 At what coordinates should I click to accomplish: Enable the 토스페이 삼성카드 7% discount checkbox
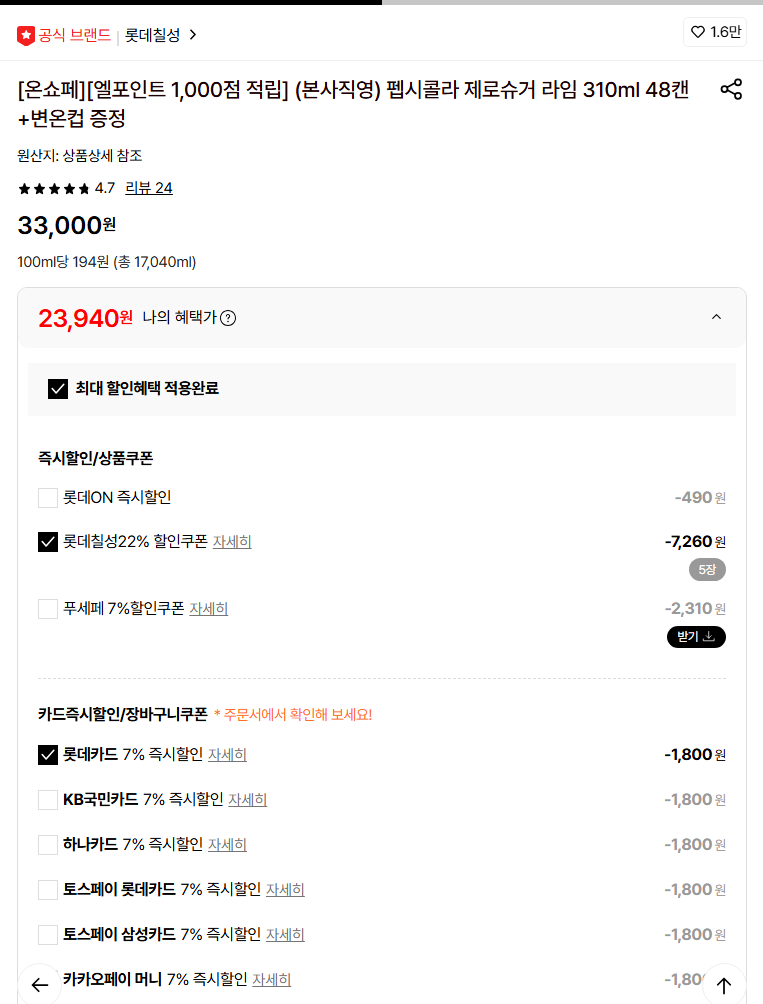click(x=47, y=934)
